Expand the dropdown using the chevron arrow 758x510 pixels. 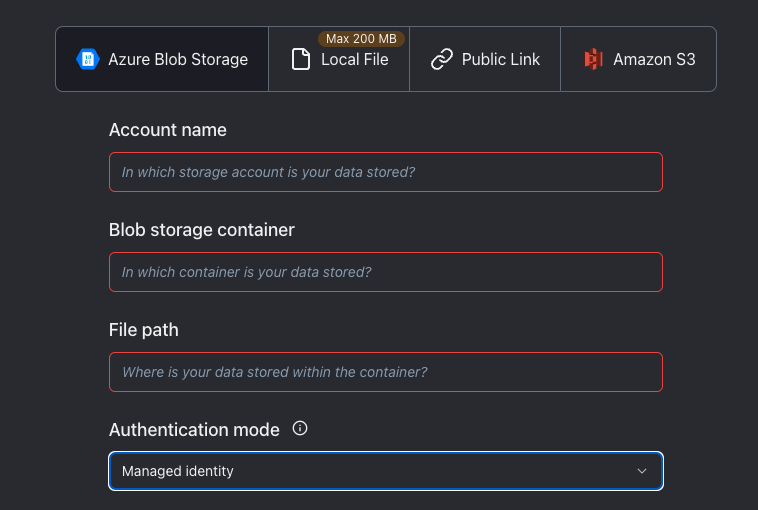click(x=642, y=471)
